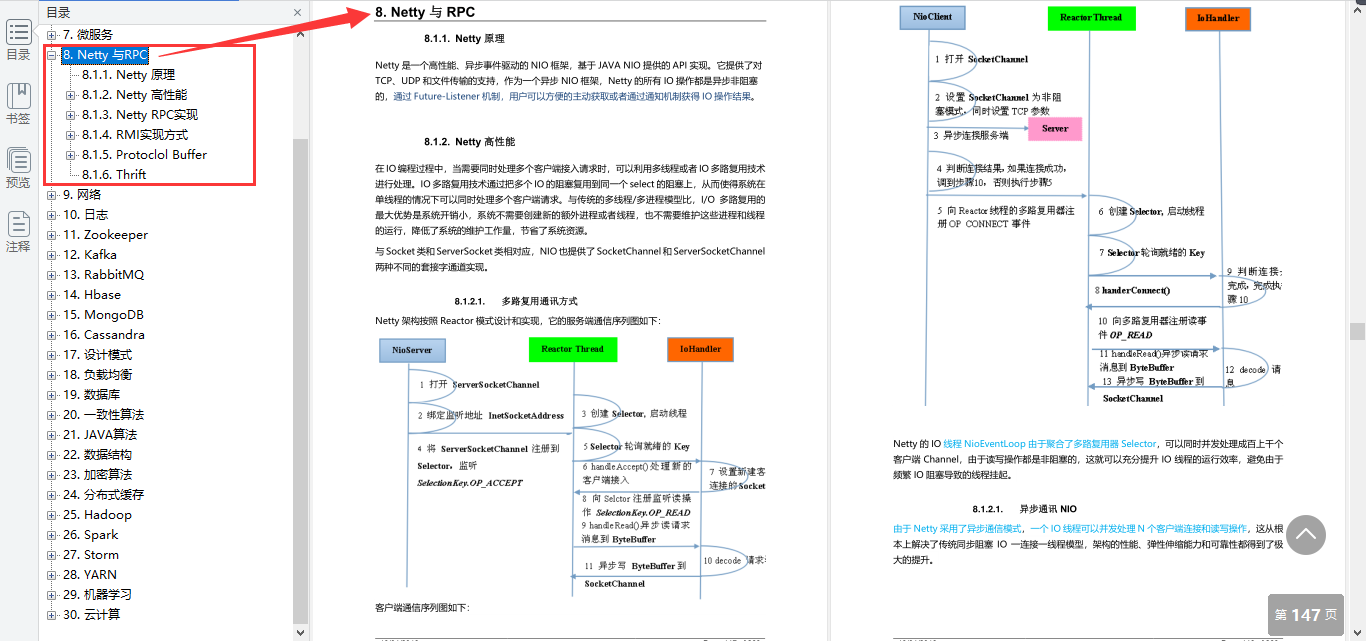The image size is (1366, 641).
Task: Click the outline panel vertical scrollbar thumb
Action: (x=300, y=380)
